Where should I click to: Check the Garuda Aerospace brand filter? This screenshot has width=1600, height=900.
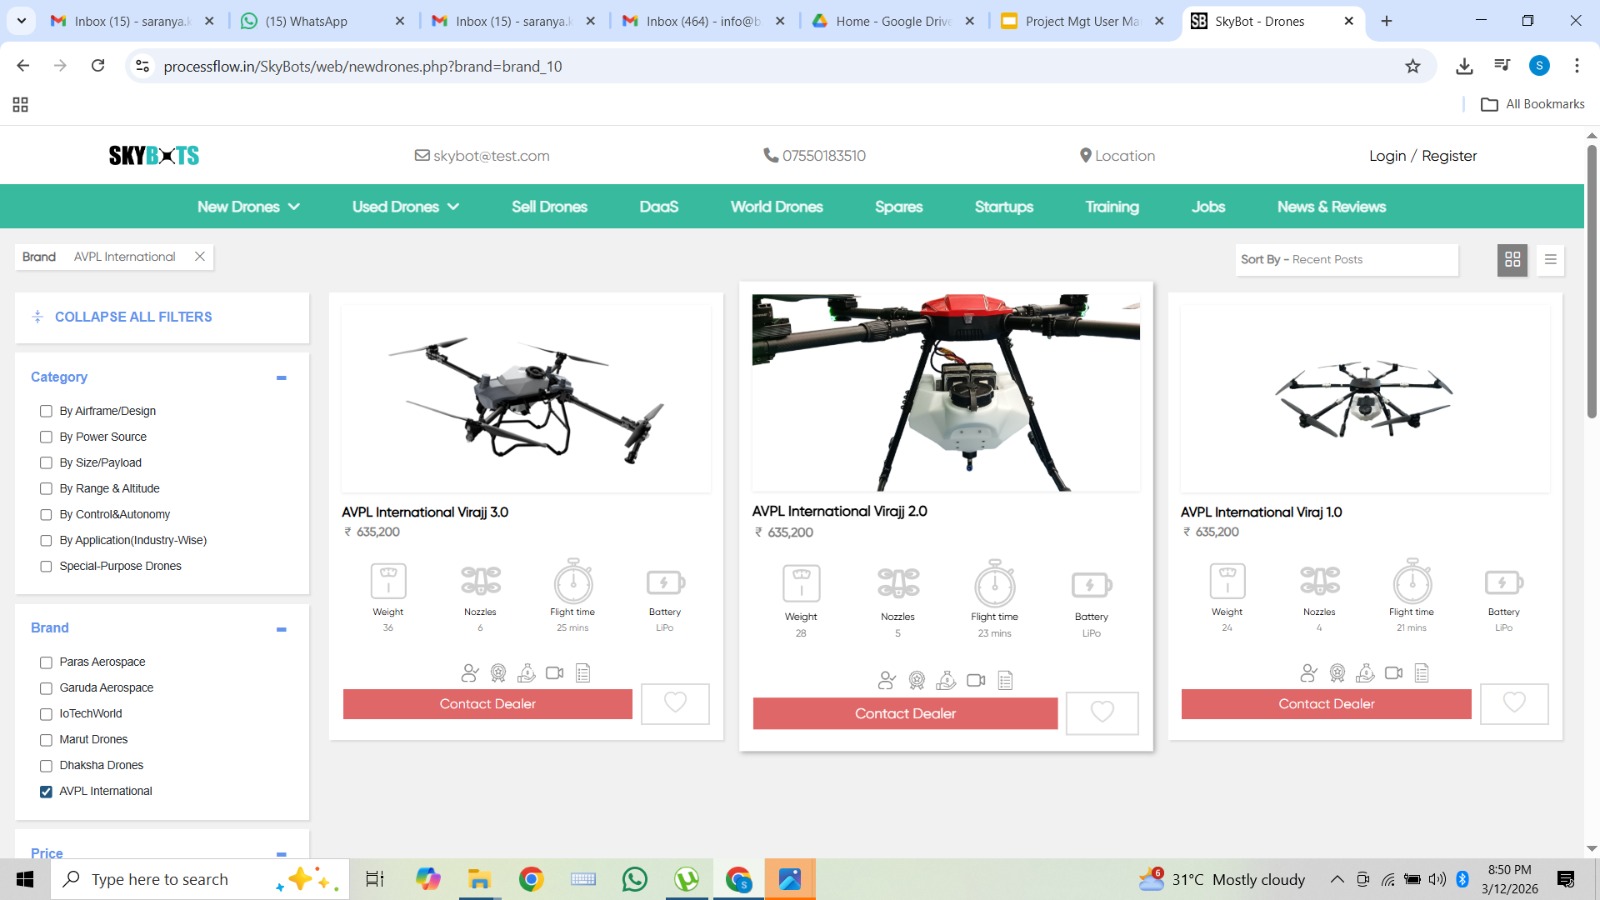46,689
